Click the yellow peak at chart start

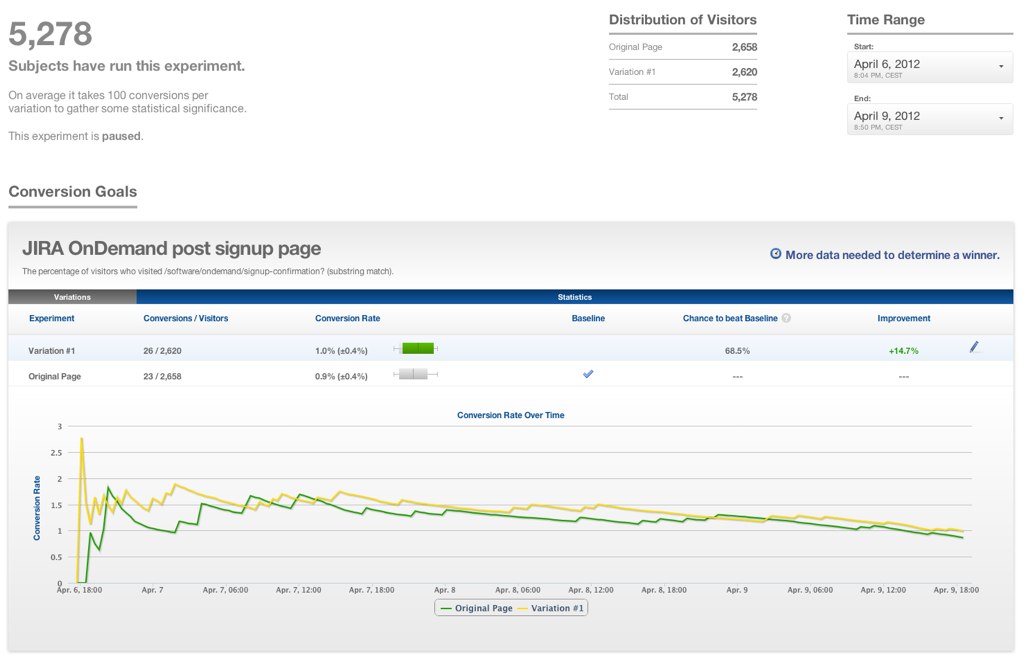click(x=82, y=439)
